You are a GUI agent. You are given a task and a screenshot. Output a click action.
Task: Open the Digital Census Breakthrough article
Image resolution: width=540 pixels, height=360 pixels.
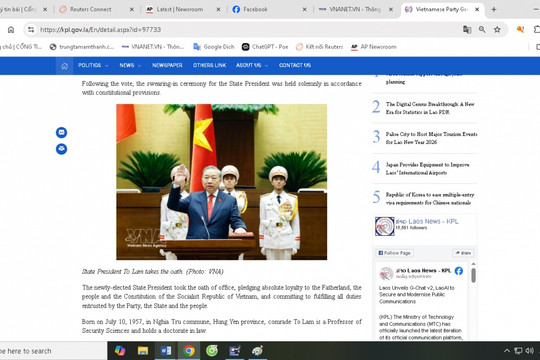click(x=430, y=108)
